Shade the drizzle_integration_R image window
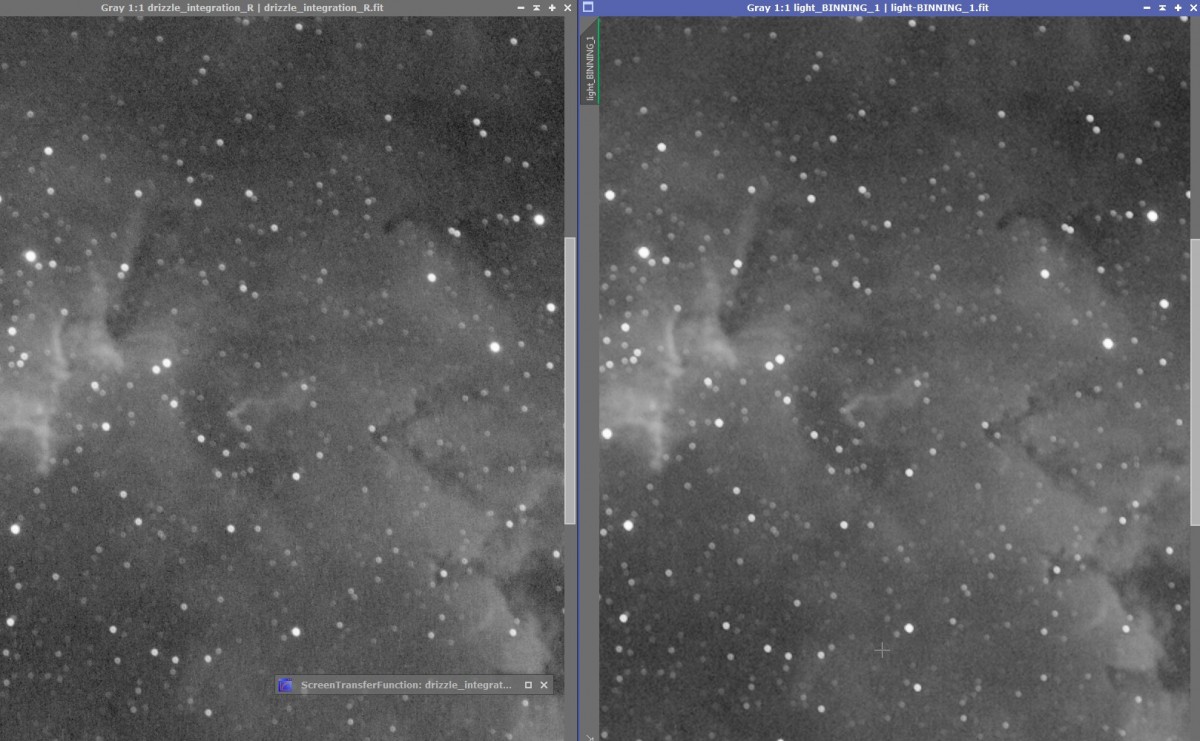The height and width of the screenshot is (741, 1200). pyautogui.click(x=537, y=7)
